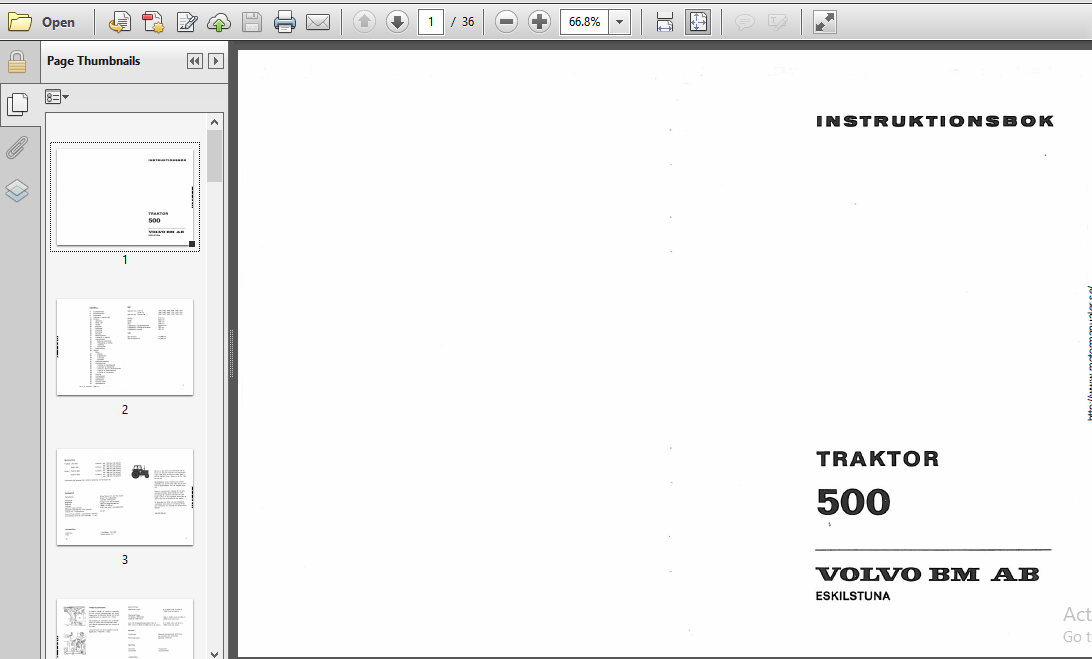1092x659 pixels.
Task: Click the ESKILSTUNA text
Action: click(x=853, y=596)
